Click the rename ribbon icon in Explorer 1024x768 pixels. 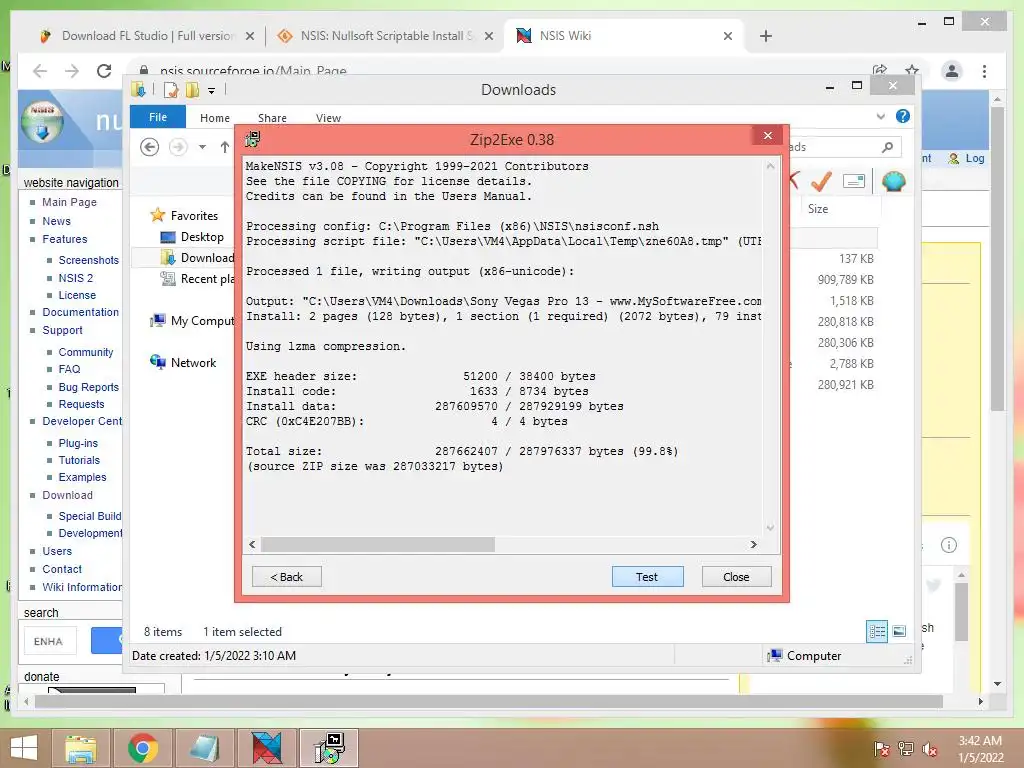(854, 181)
